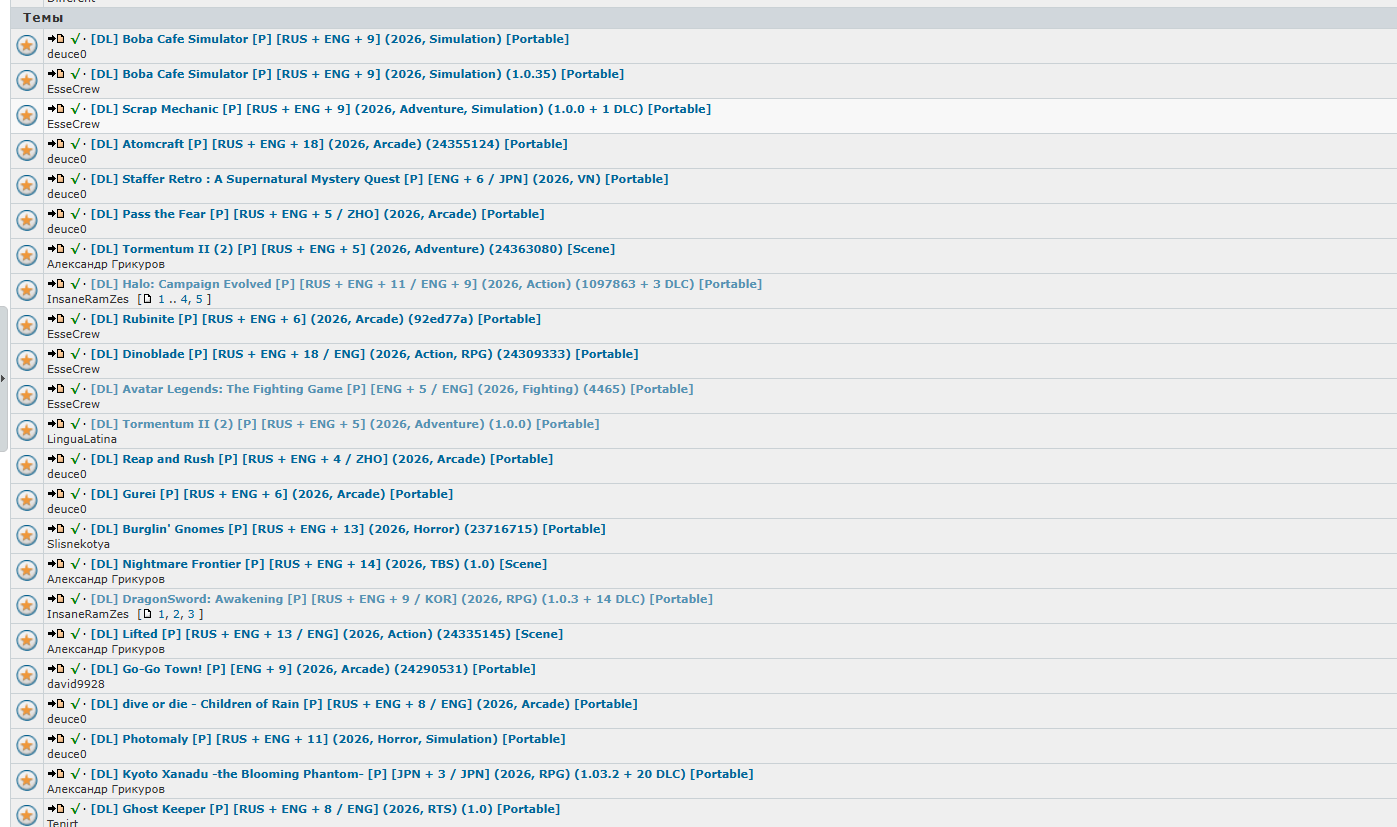This screenshot has width=1397, height=827.
Task: Click author InsaneRamZes under Halo: Campaign Evolved
Action: coord(88,299)
